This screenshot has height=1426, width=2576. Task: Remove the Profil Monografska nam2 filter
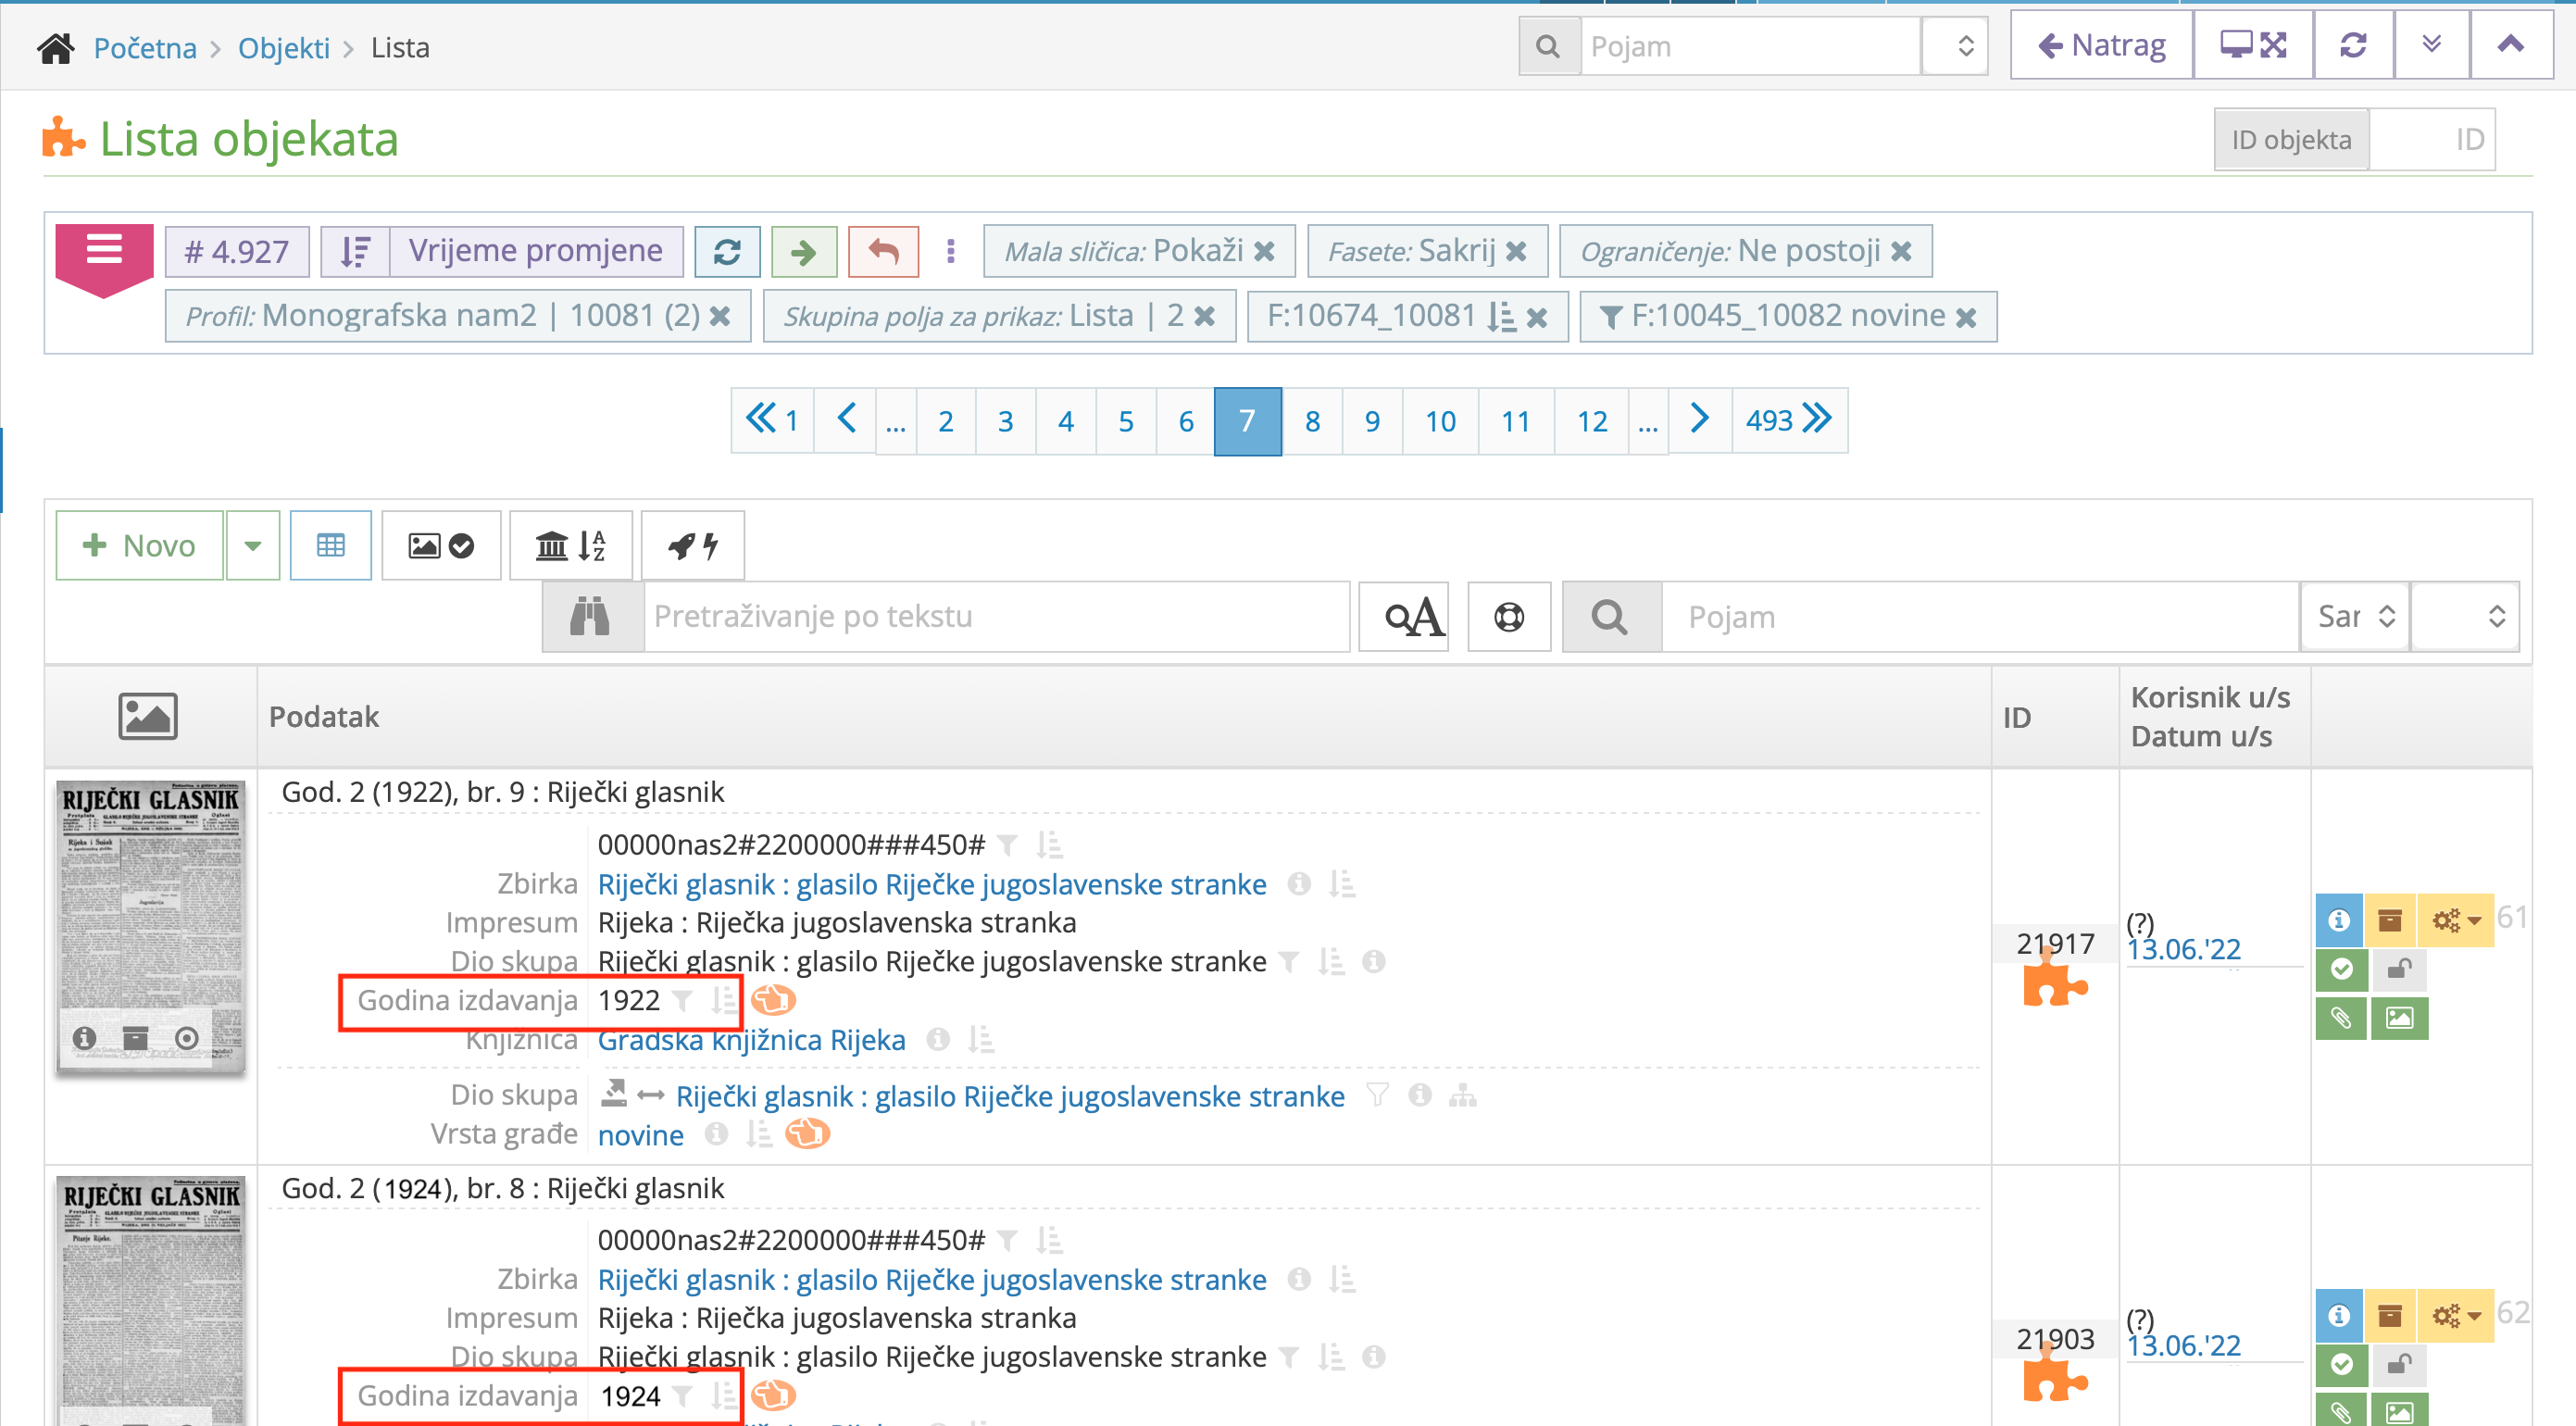tap(720, 316)
